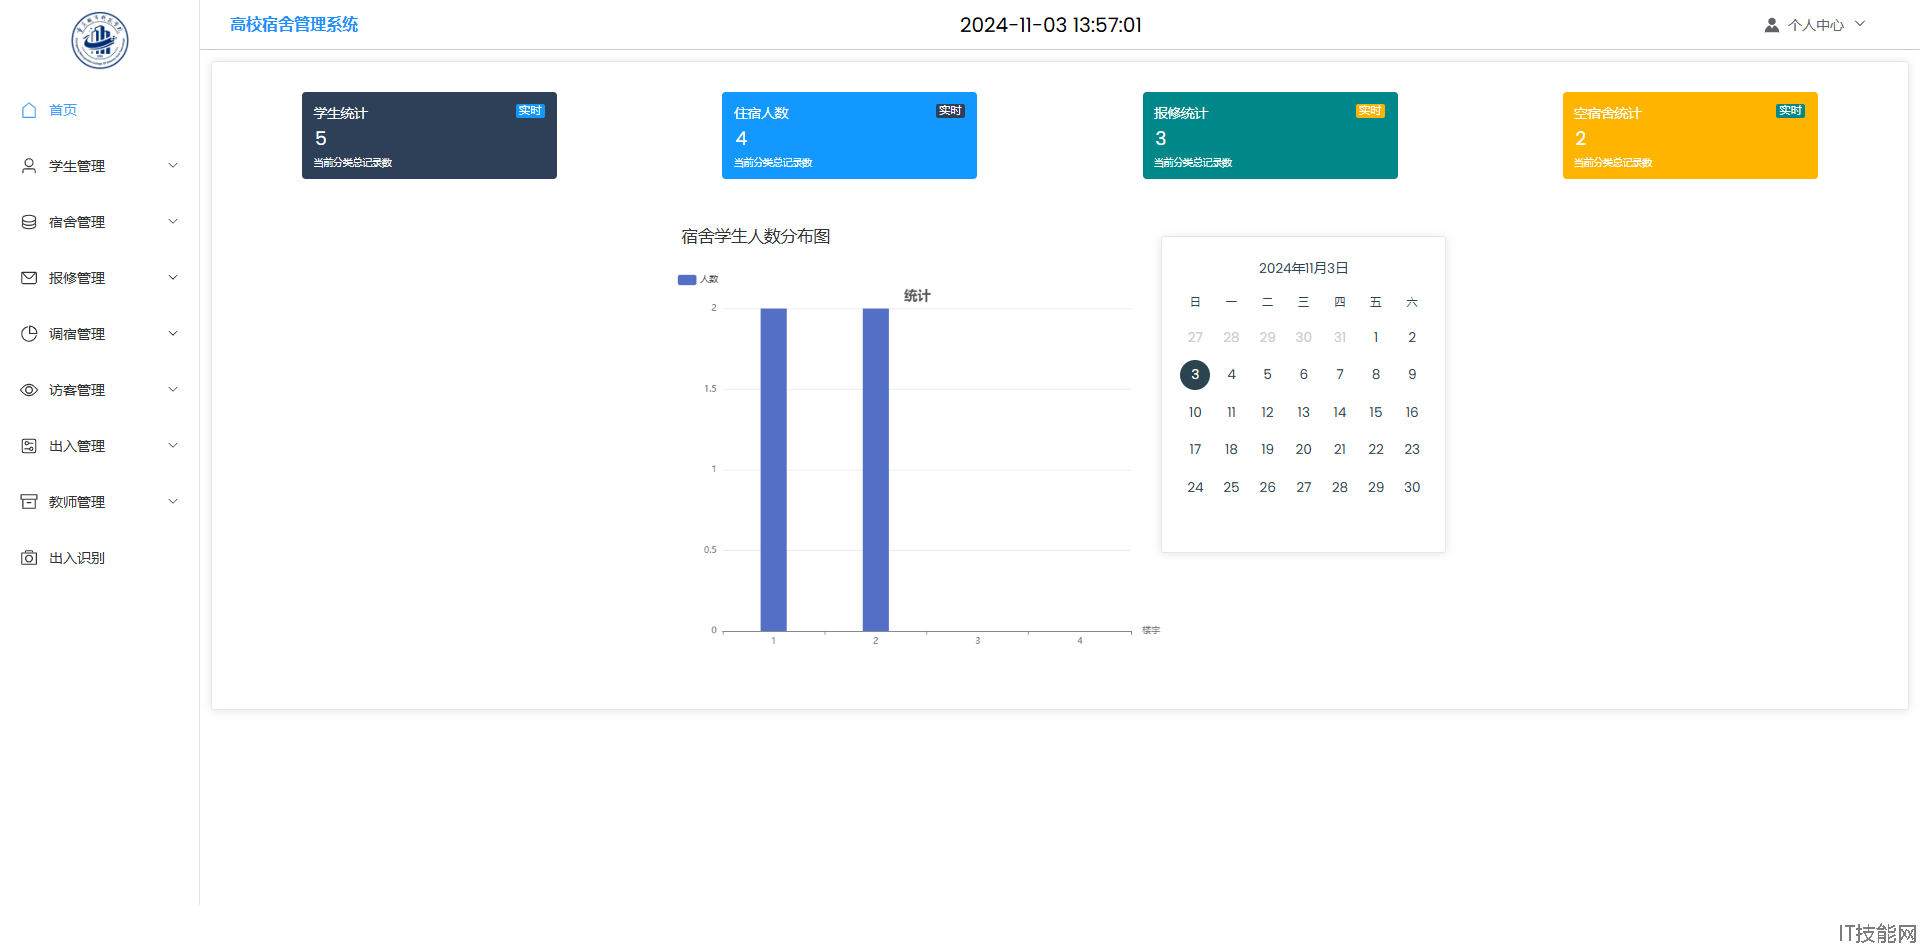The width and height of the screenshot is (1920, 945).
Task: Click the 宿舍学生人数分布图 chart title
Action: [x=756, y=237]
